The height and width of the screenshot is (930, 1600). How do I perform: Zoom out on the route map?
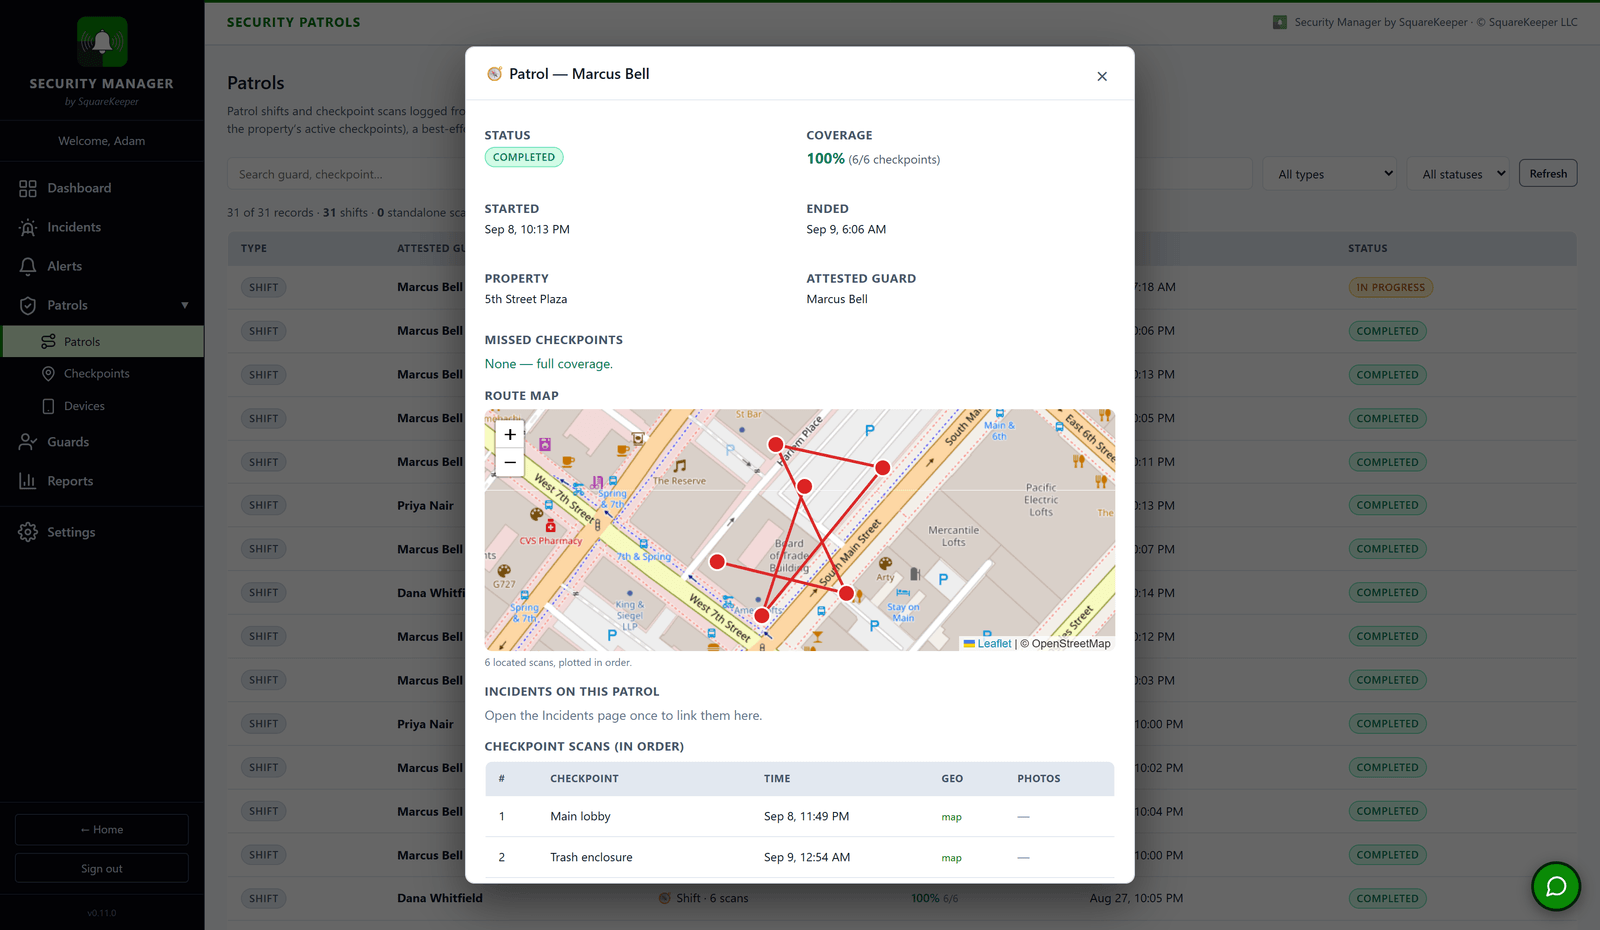click(x=510, y=462)
